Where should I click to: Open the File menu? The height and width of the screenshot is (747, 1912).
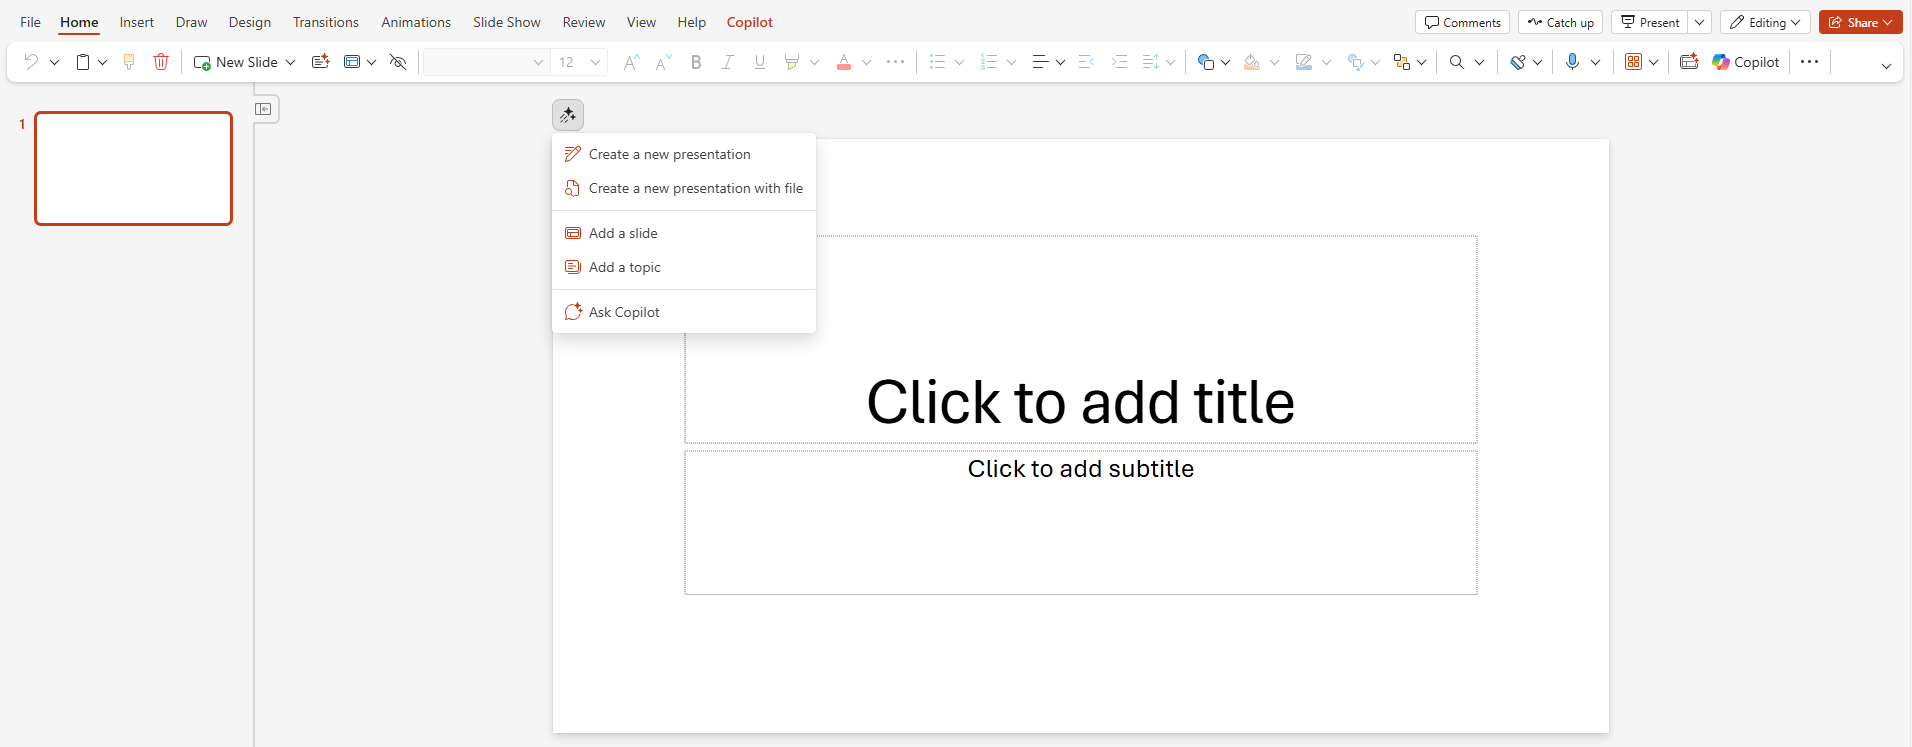(30, 22)
